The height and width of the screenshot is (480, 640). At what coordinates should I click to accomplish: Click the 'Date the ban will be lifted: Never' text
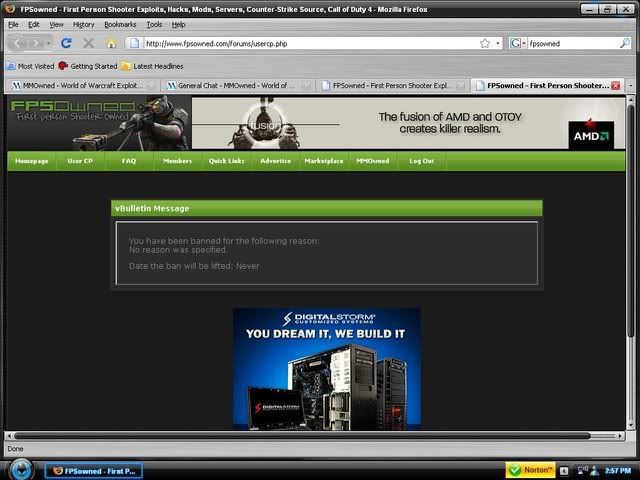(x=194, y=266)
